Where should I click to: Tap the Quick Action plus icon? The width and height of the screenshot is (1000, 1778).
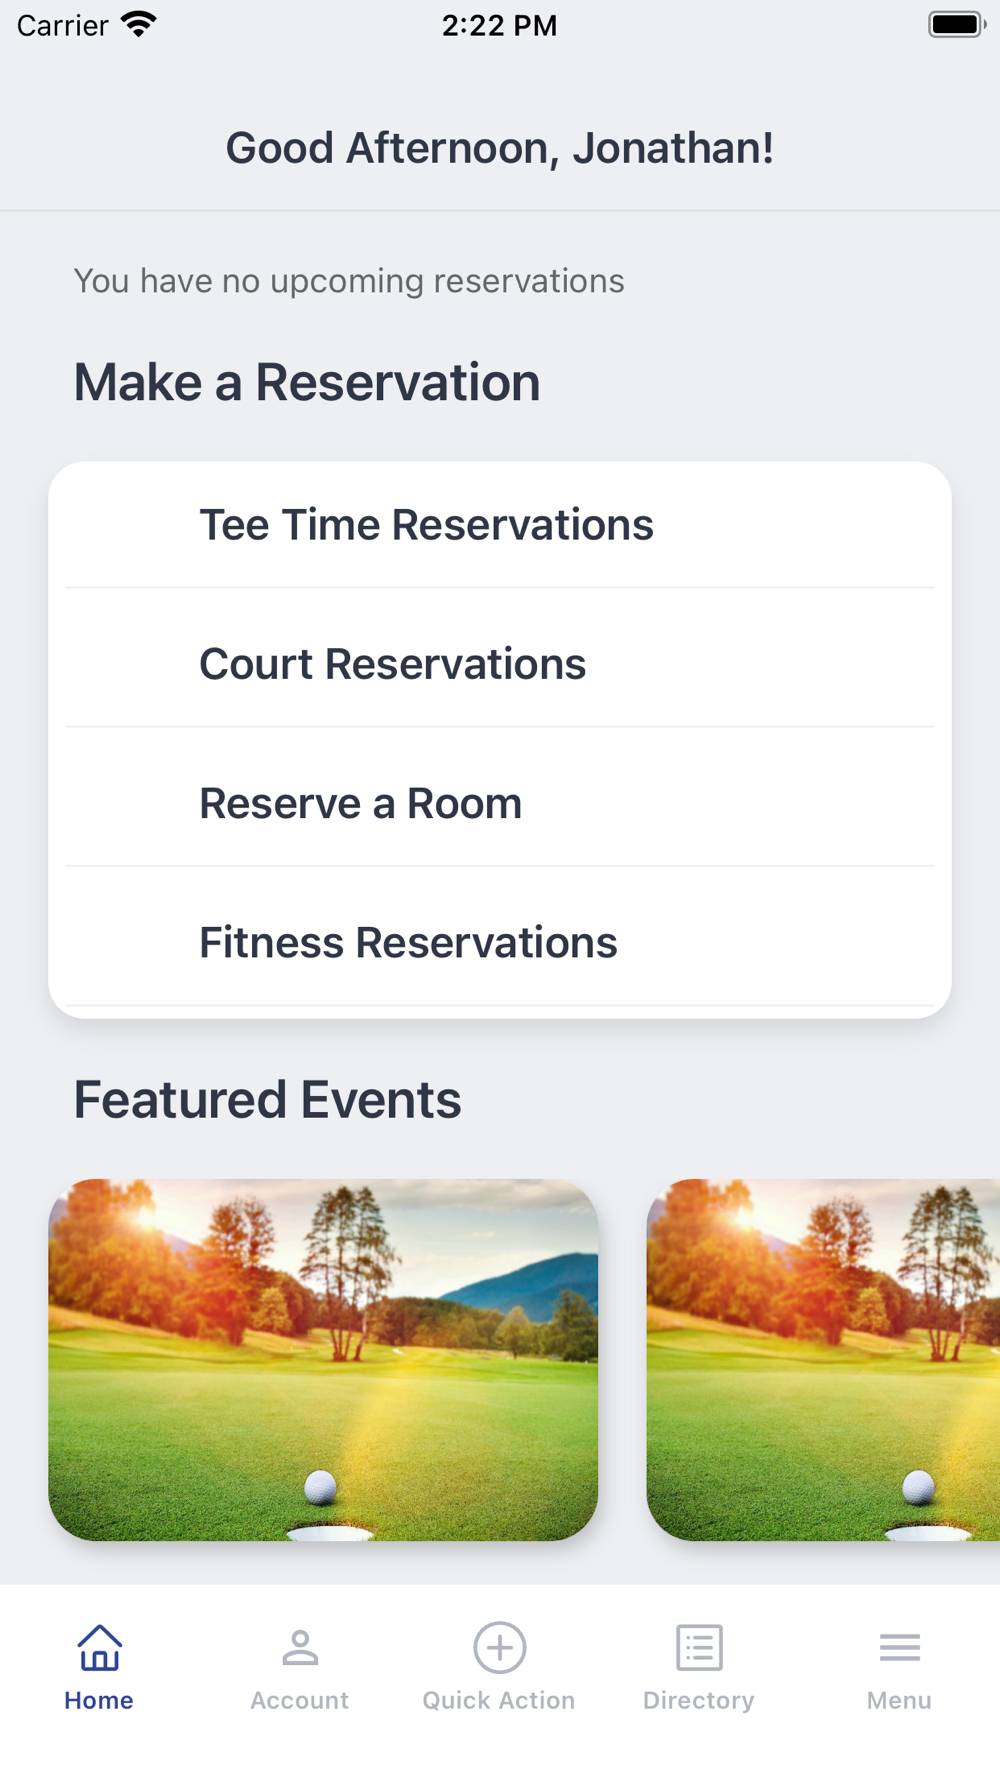[x=499, y=1647]
